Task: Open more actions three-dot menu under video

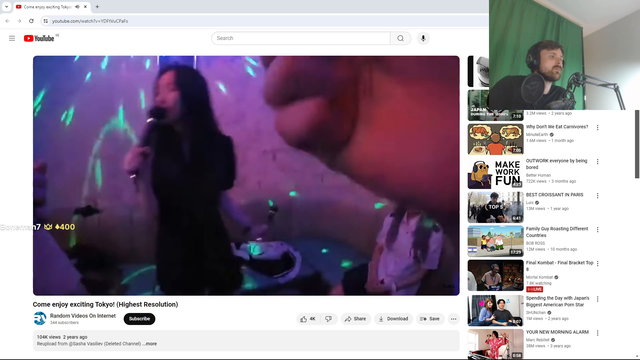Action: 453,319
